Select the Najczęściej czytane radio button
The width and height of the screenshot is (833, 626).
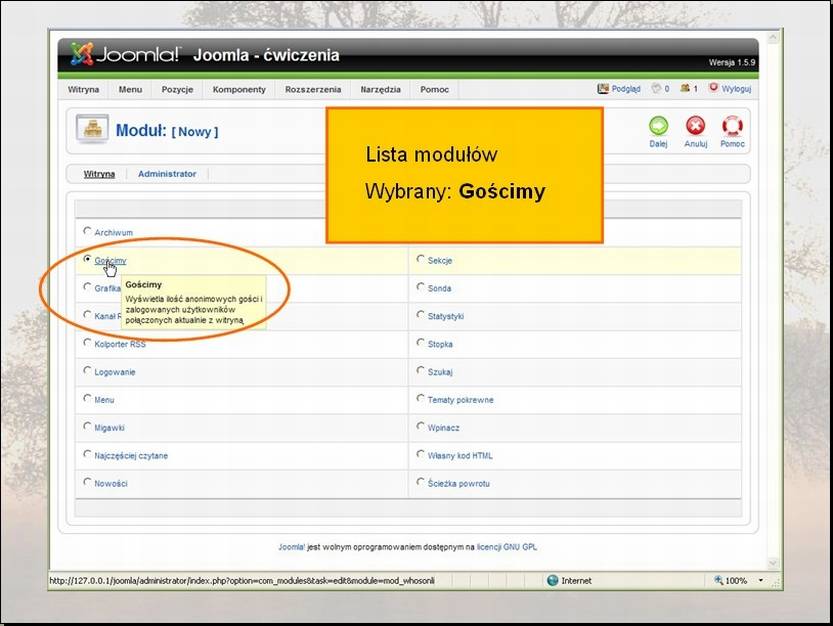pos(87,454)
